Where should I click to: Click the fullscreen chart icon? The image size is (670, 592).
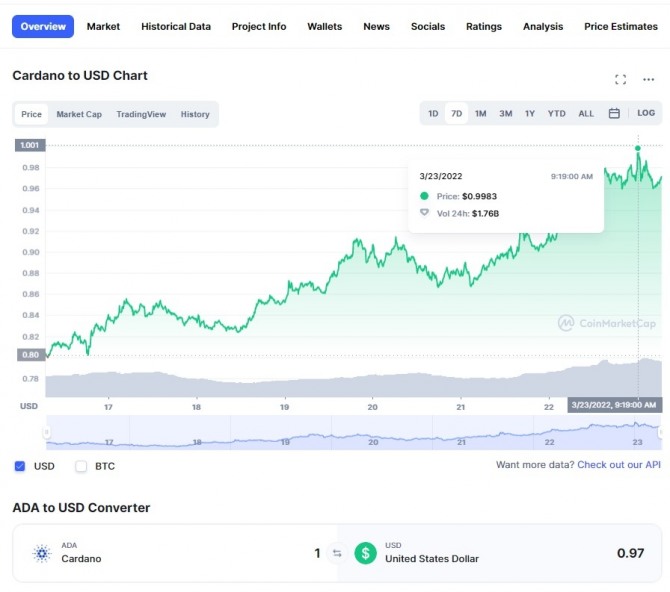point(620,79)
